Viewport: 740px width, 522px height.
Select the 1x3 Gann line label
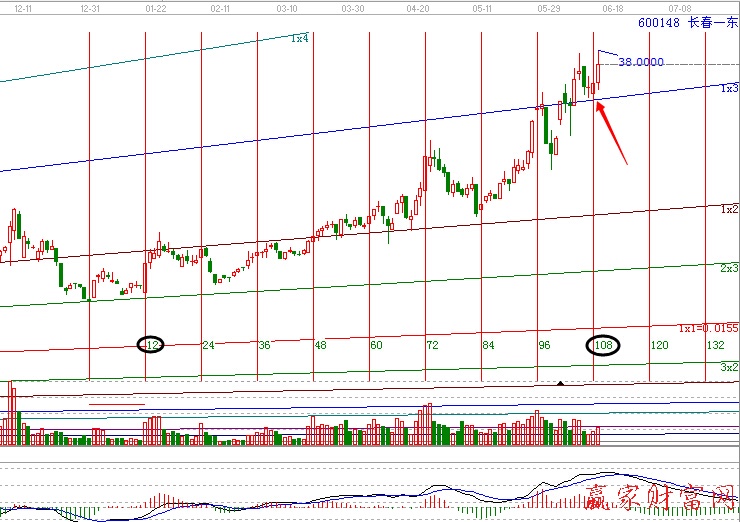tap(729, 88)
